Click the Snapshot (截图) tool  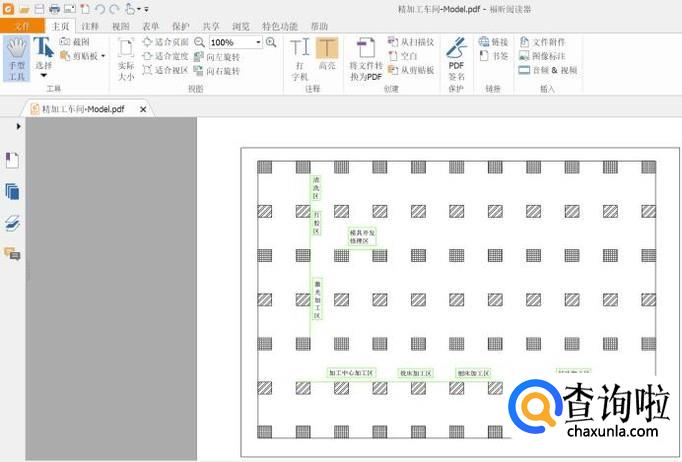point(74,42)
